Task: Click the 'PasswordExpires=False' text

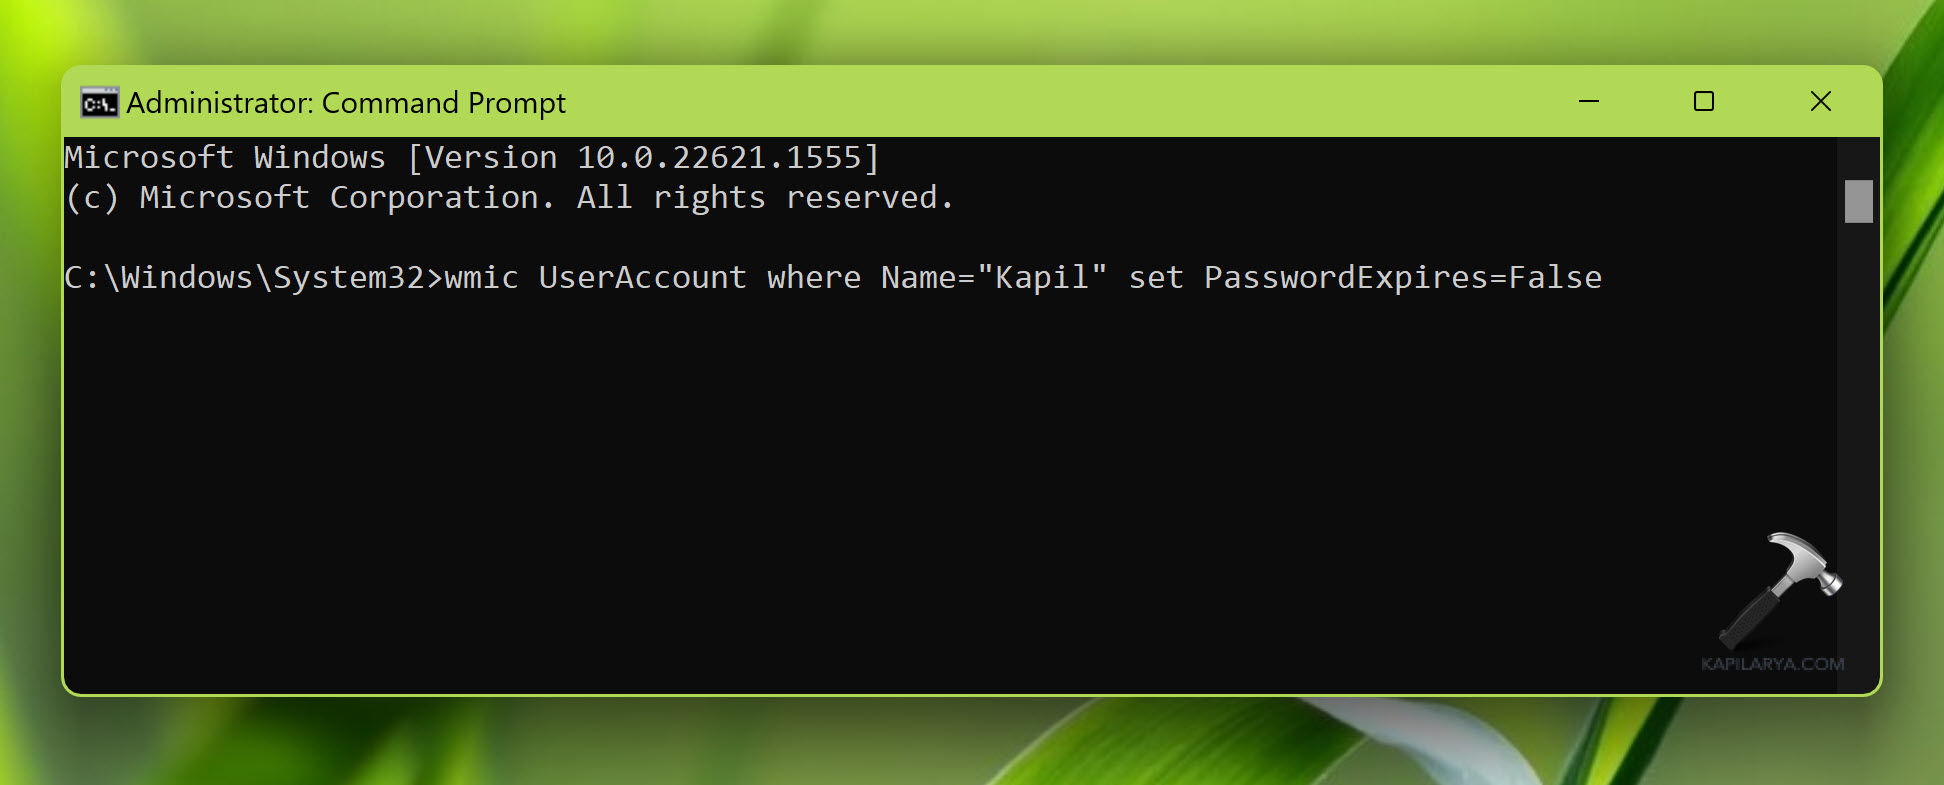Action: point(1402,278)
